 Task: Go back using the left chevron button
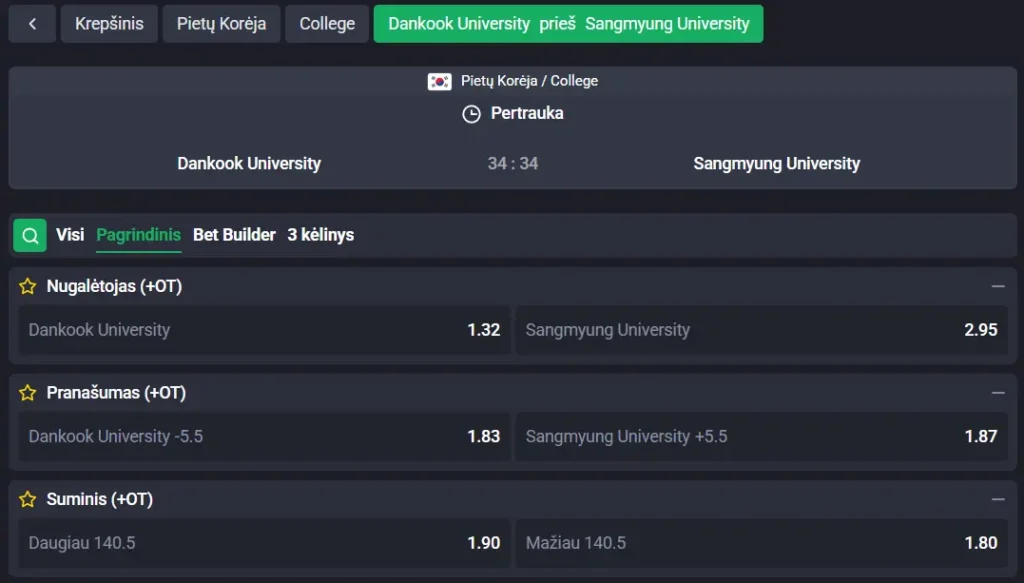point(32,24)
